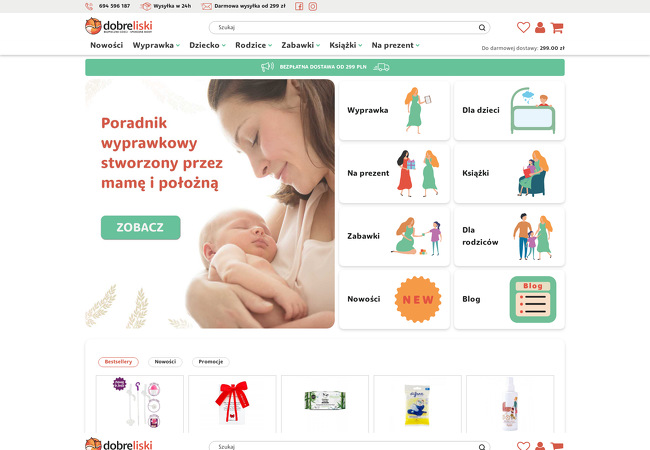
Task: Select the Bestsellery tab
Action: pos(118,362)
